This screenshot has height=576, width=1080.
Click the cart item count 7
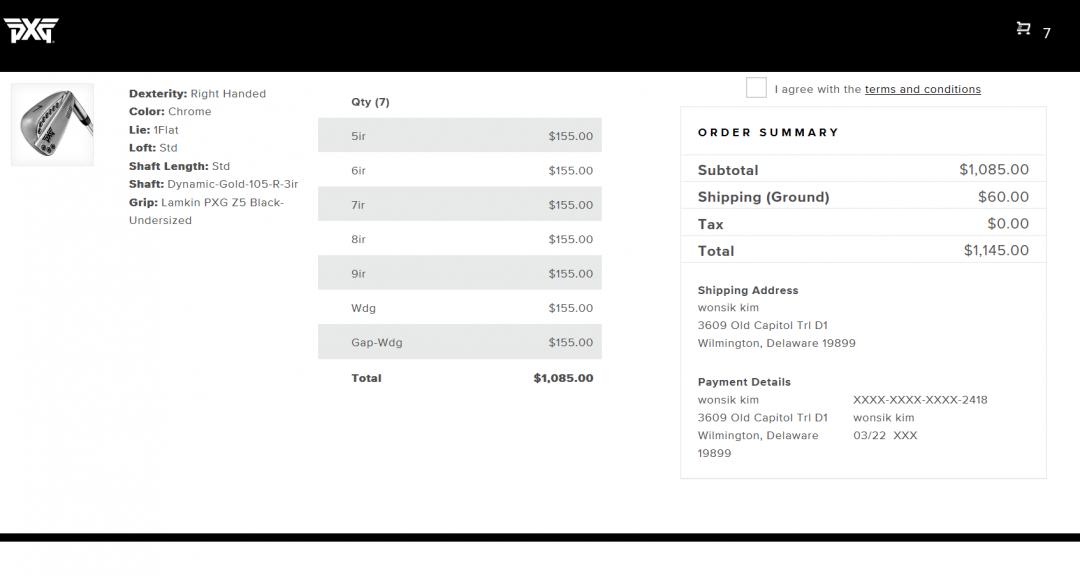tap(1047, 33)
